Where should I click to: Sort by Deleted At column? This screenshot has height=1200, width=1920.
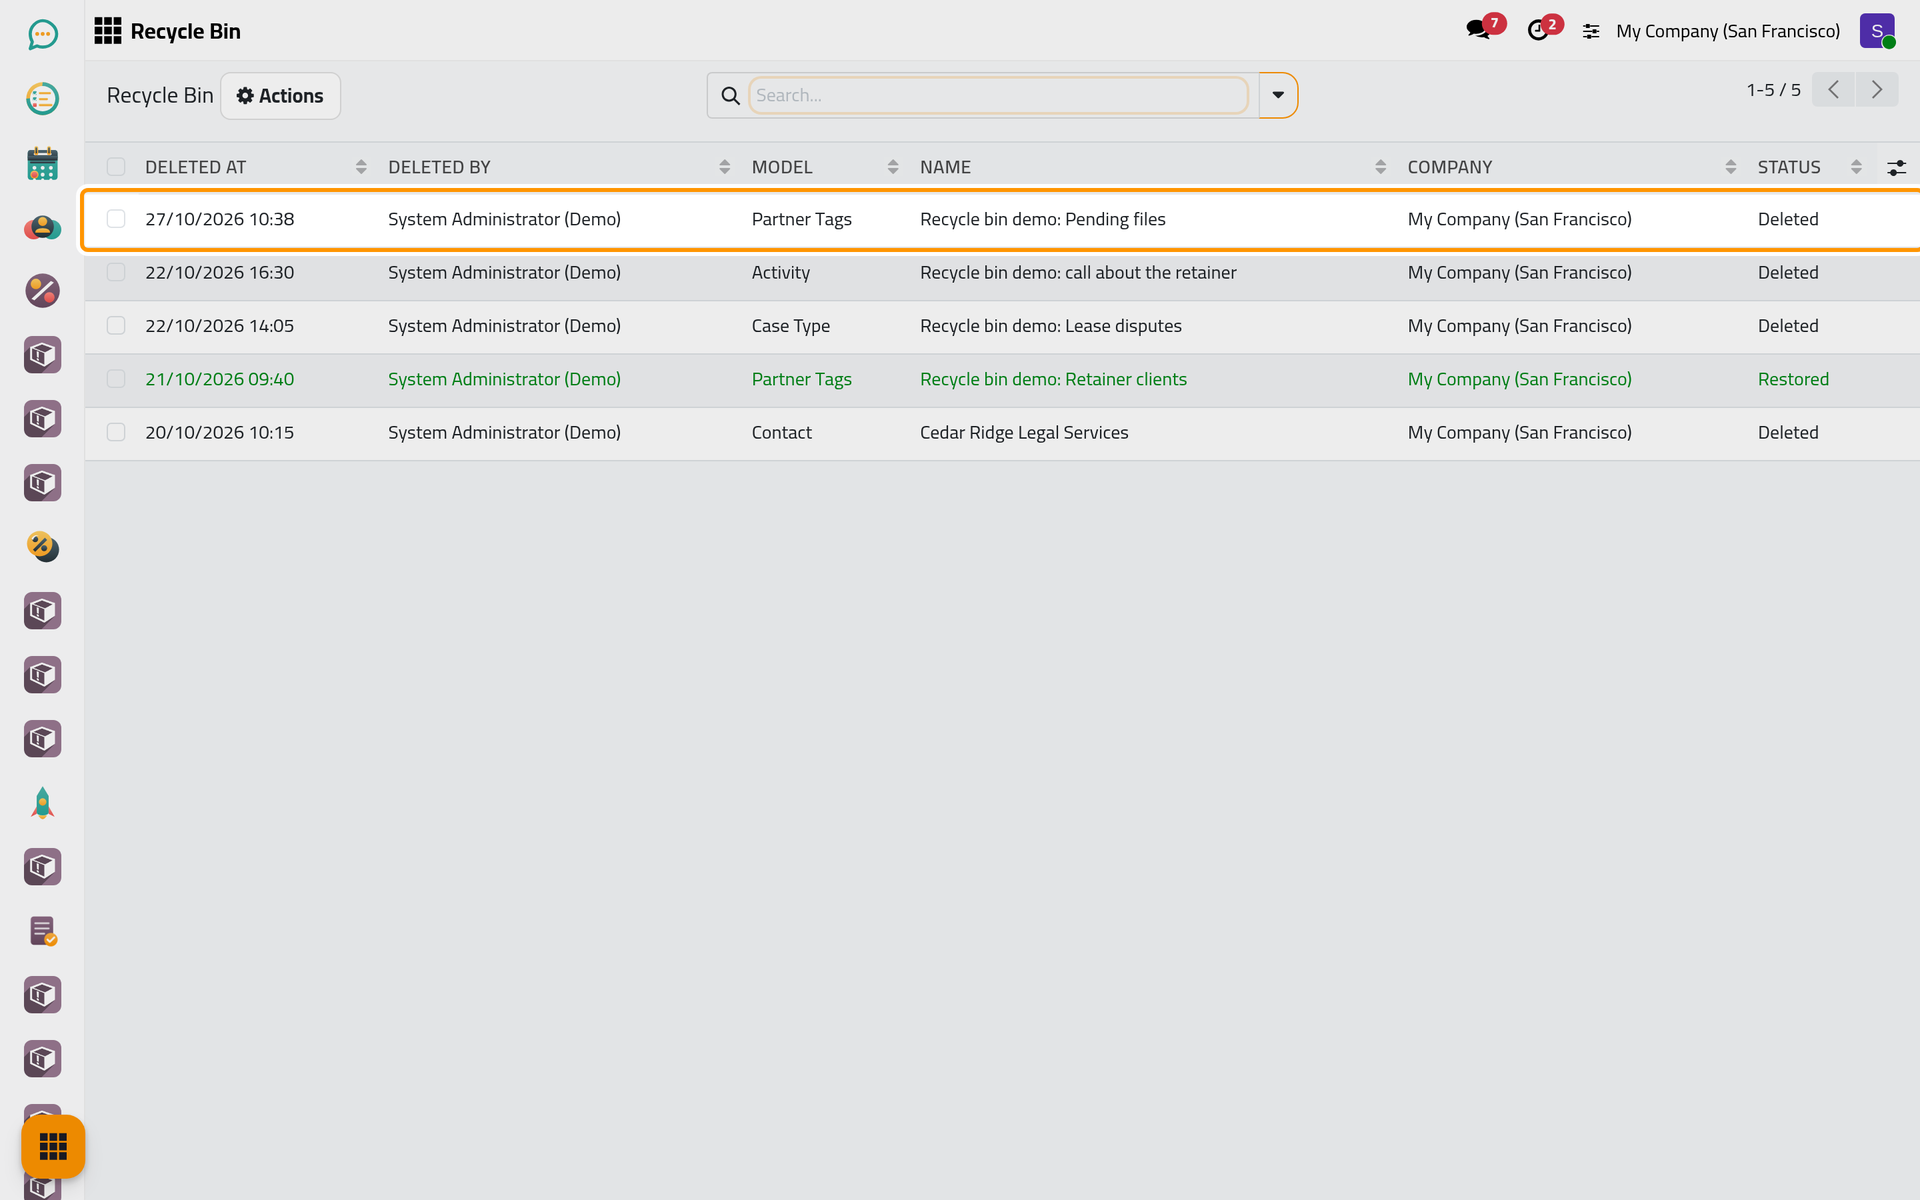[x=255, y=167]
